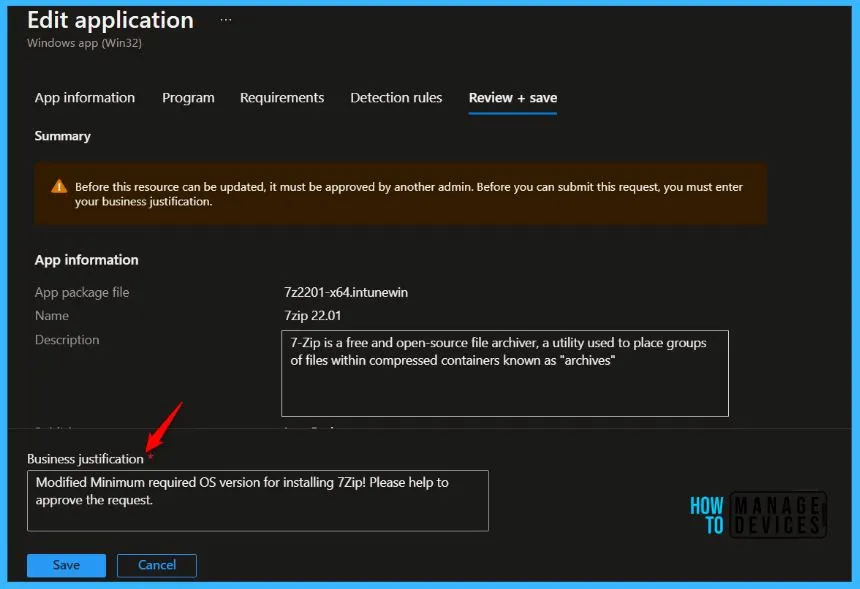Click inside the Description text area
The height and width of the screenshot is (589, 860).
tap(505, 373)
